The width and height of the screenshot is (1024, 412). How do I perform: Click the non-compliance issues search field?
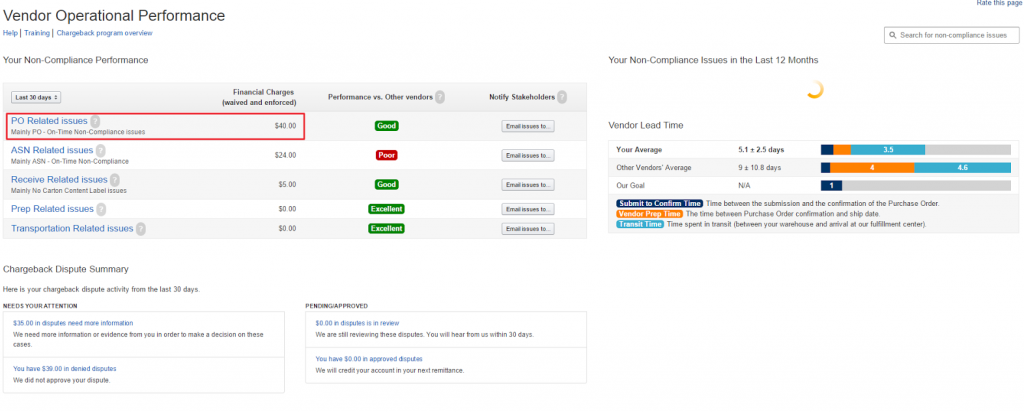[952, 35]
